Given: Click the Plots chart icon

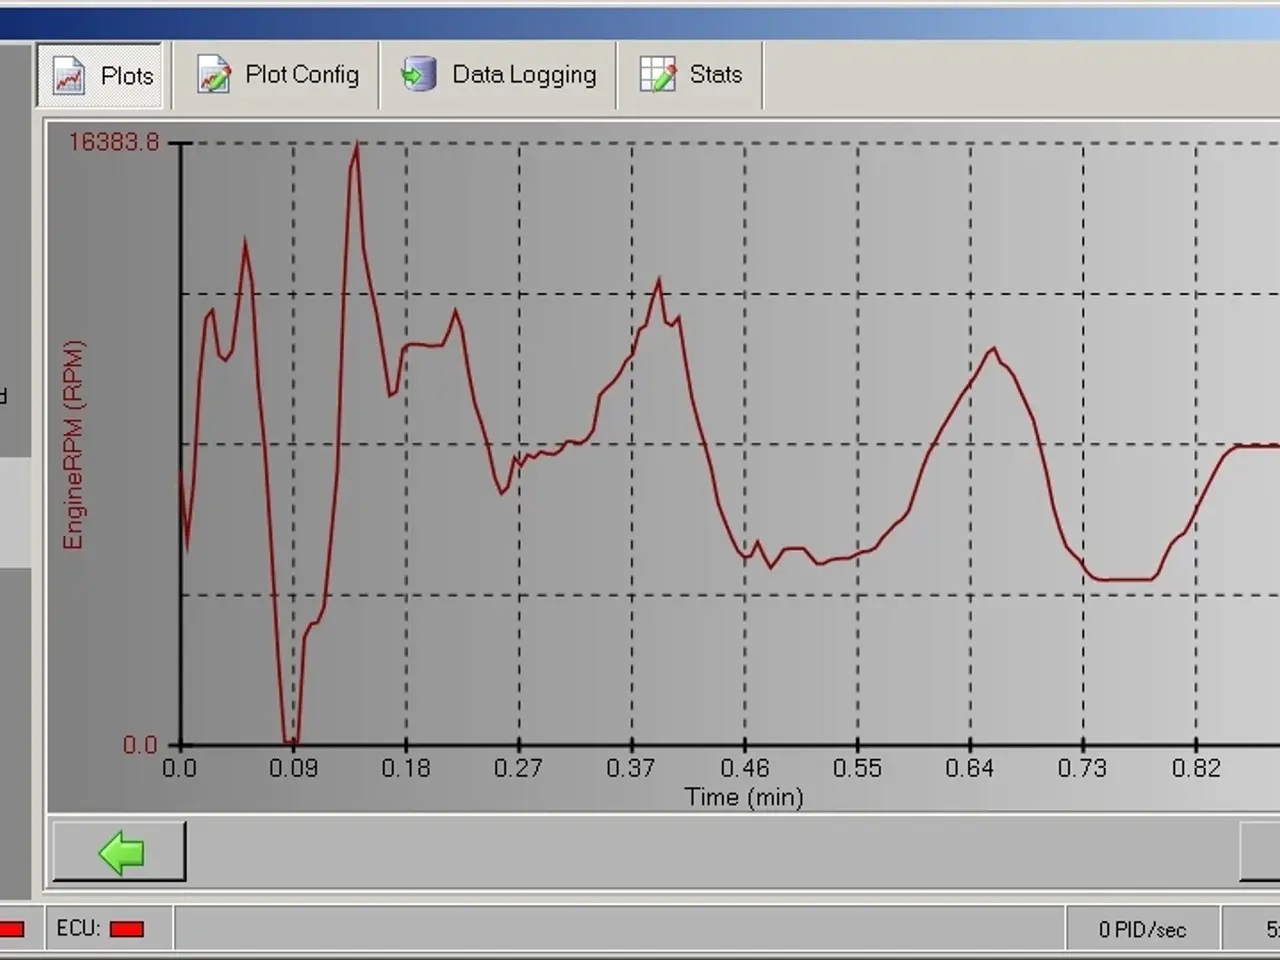Looking at the screenshot, I should pyautogui.click(x=69, y=76).
